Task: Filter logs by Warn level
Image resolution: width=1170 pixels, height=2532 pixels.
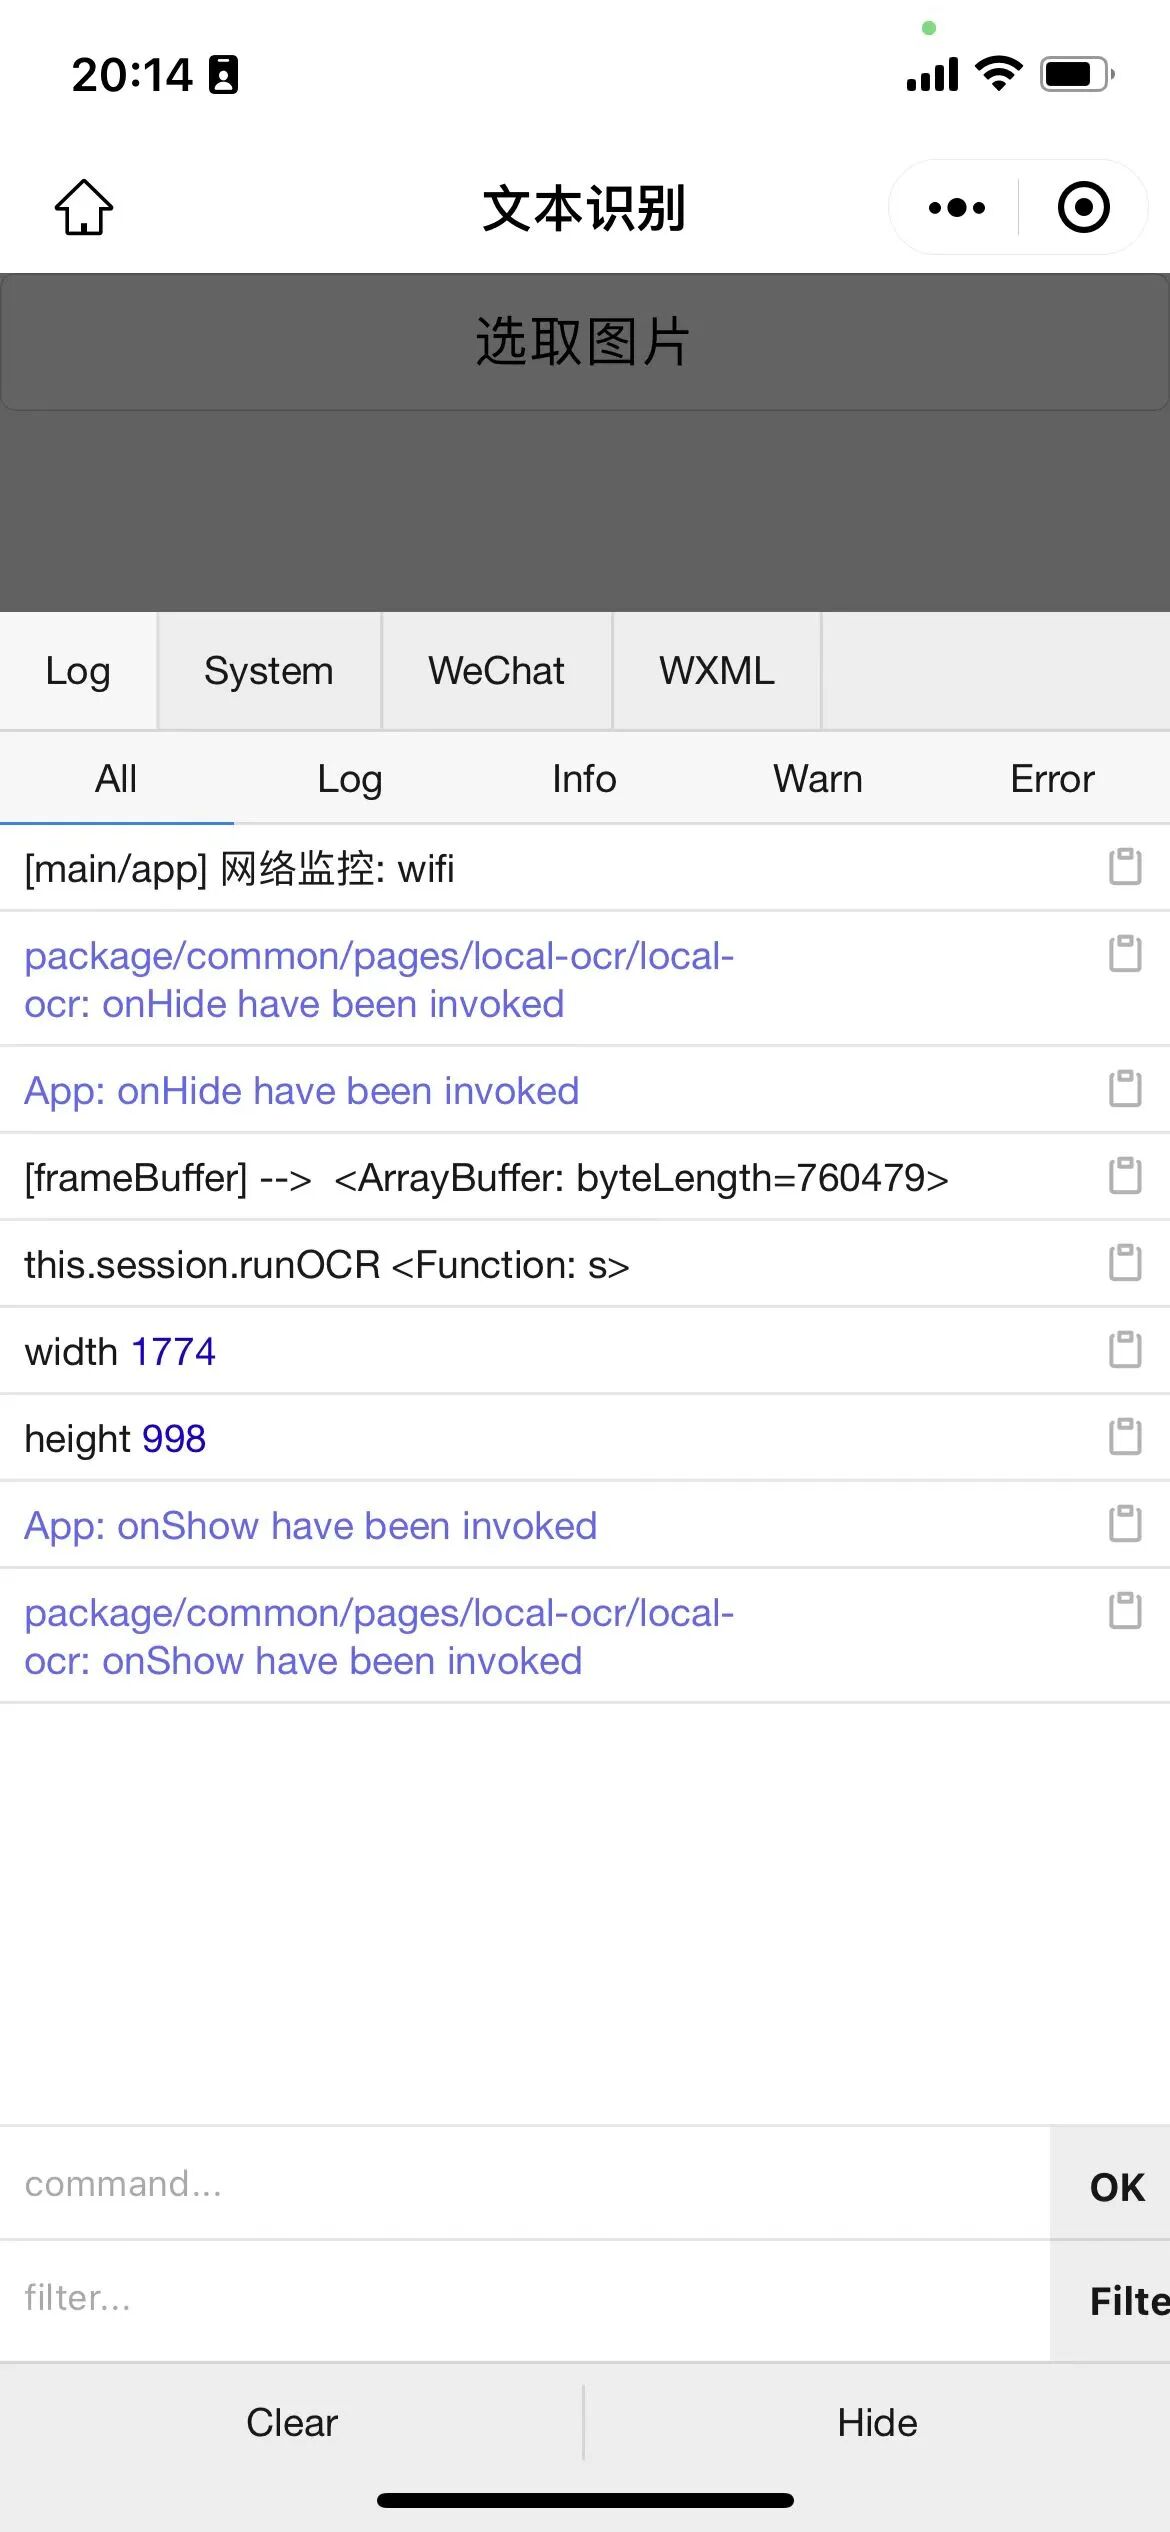Action: pyautogui.click(x=817, y=779)
